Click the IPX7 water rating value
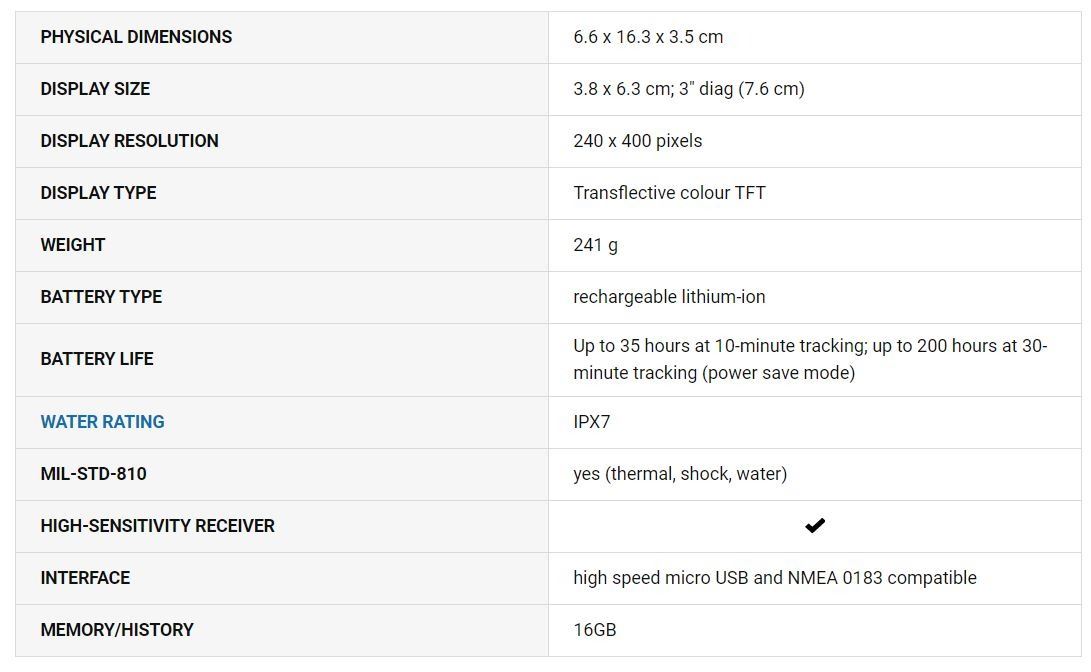The width and height of the screenshot is (1091, 672). click(x=591, y=422)
